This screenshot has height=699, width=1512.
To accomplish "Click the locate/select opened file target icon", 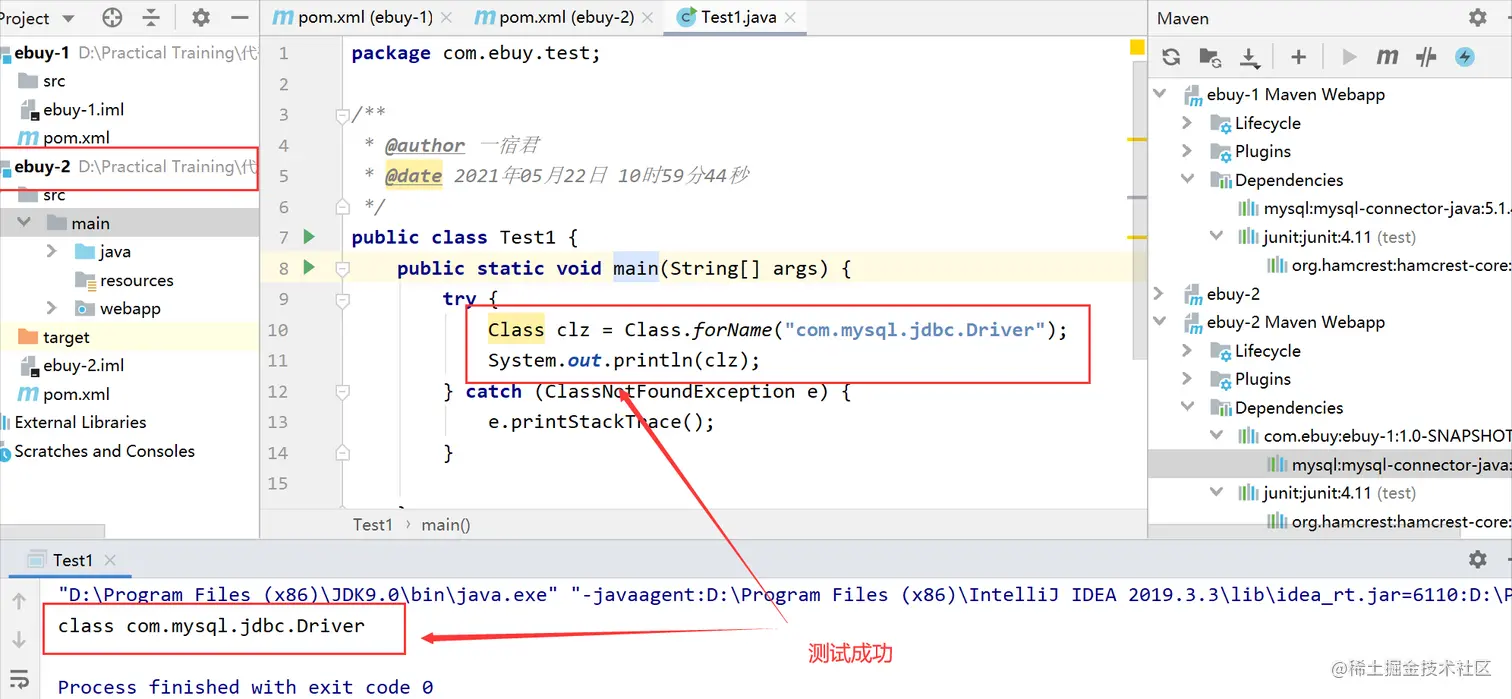I will pos(112,18).
